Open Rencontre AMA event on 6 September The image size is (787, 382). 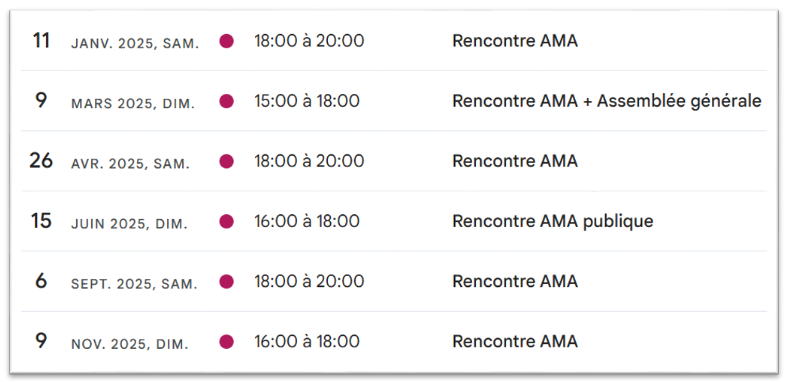coord(515,282)
